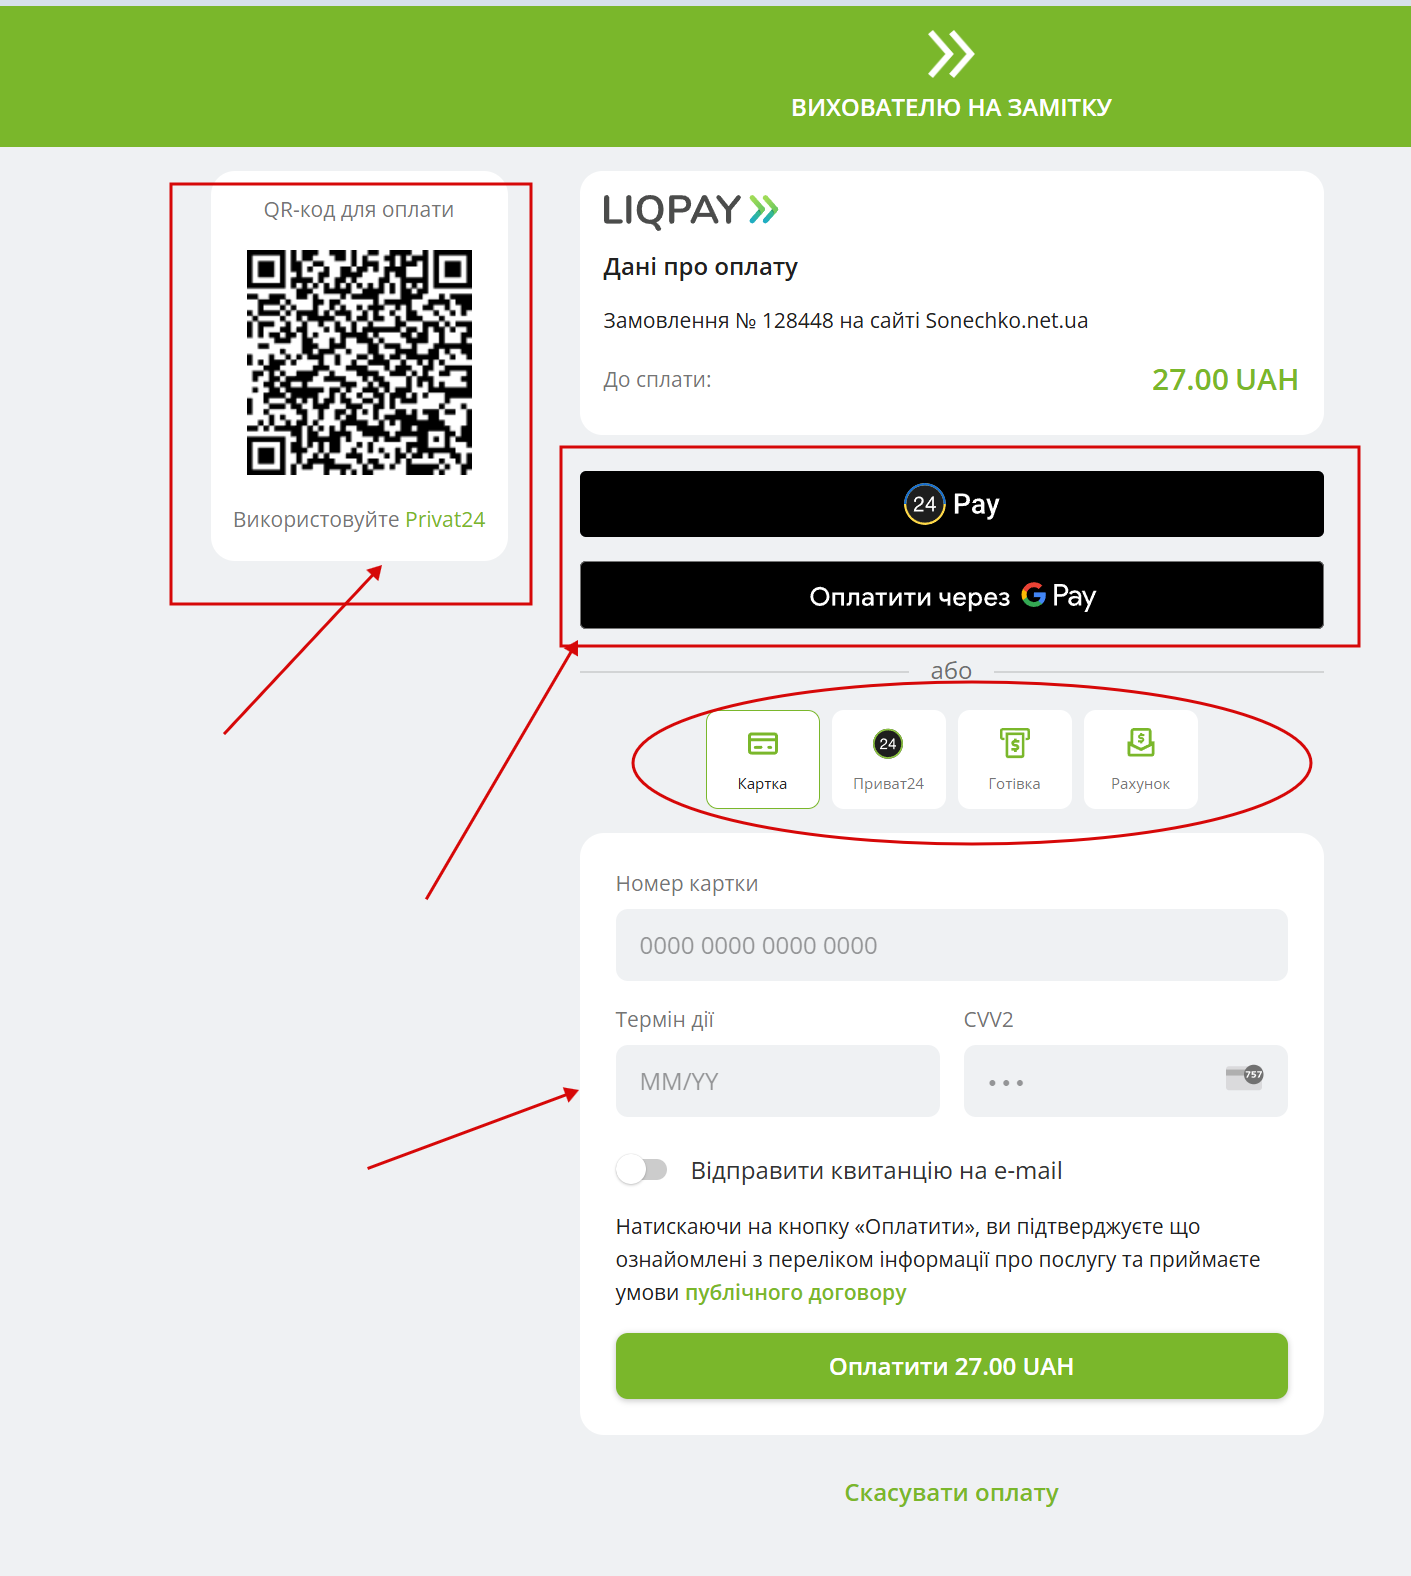Image resolution: width=1411 pixels, height=1576 pixels.
Task: Click the 24 icon in Приват24 tab
Action: [x=888, y=743]
